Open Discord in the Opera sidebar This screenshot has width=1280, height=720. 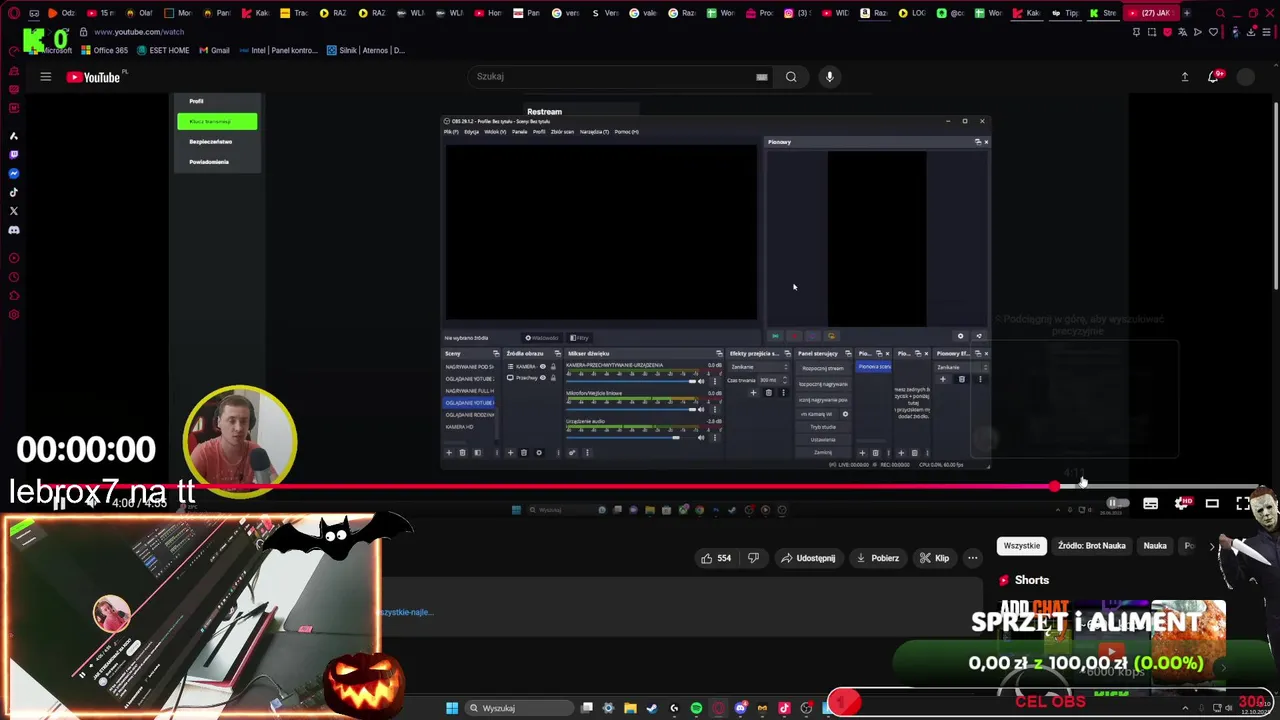click(13, 230)
